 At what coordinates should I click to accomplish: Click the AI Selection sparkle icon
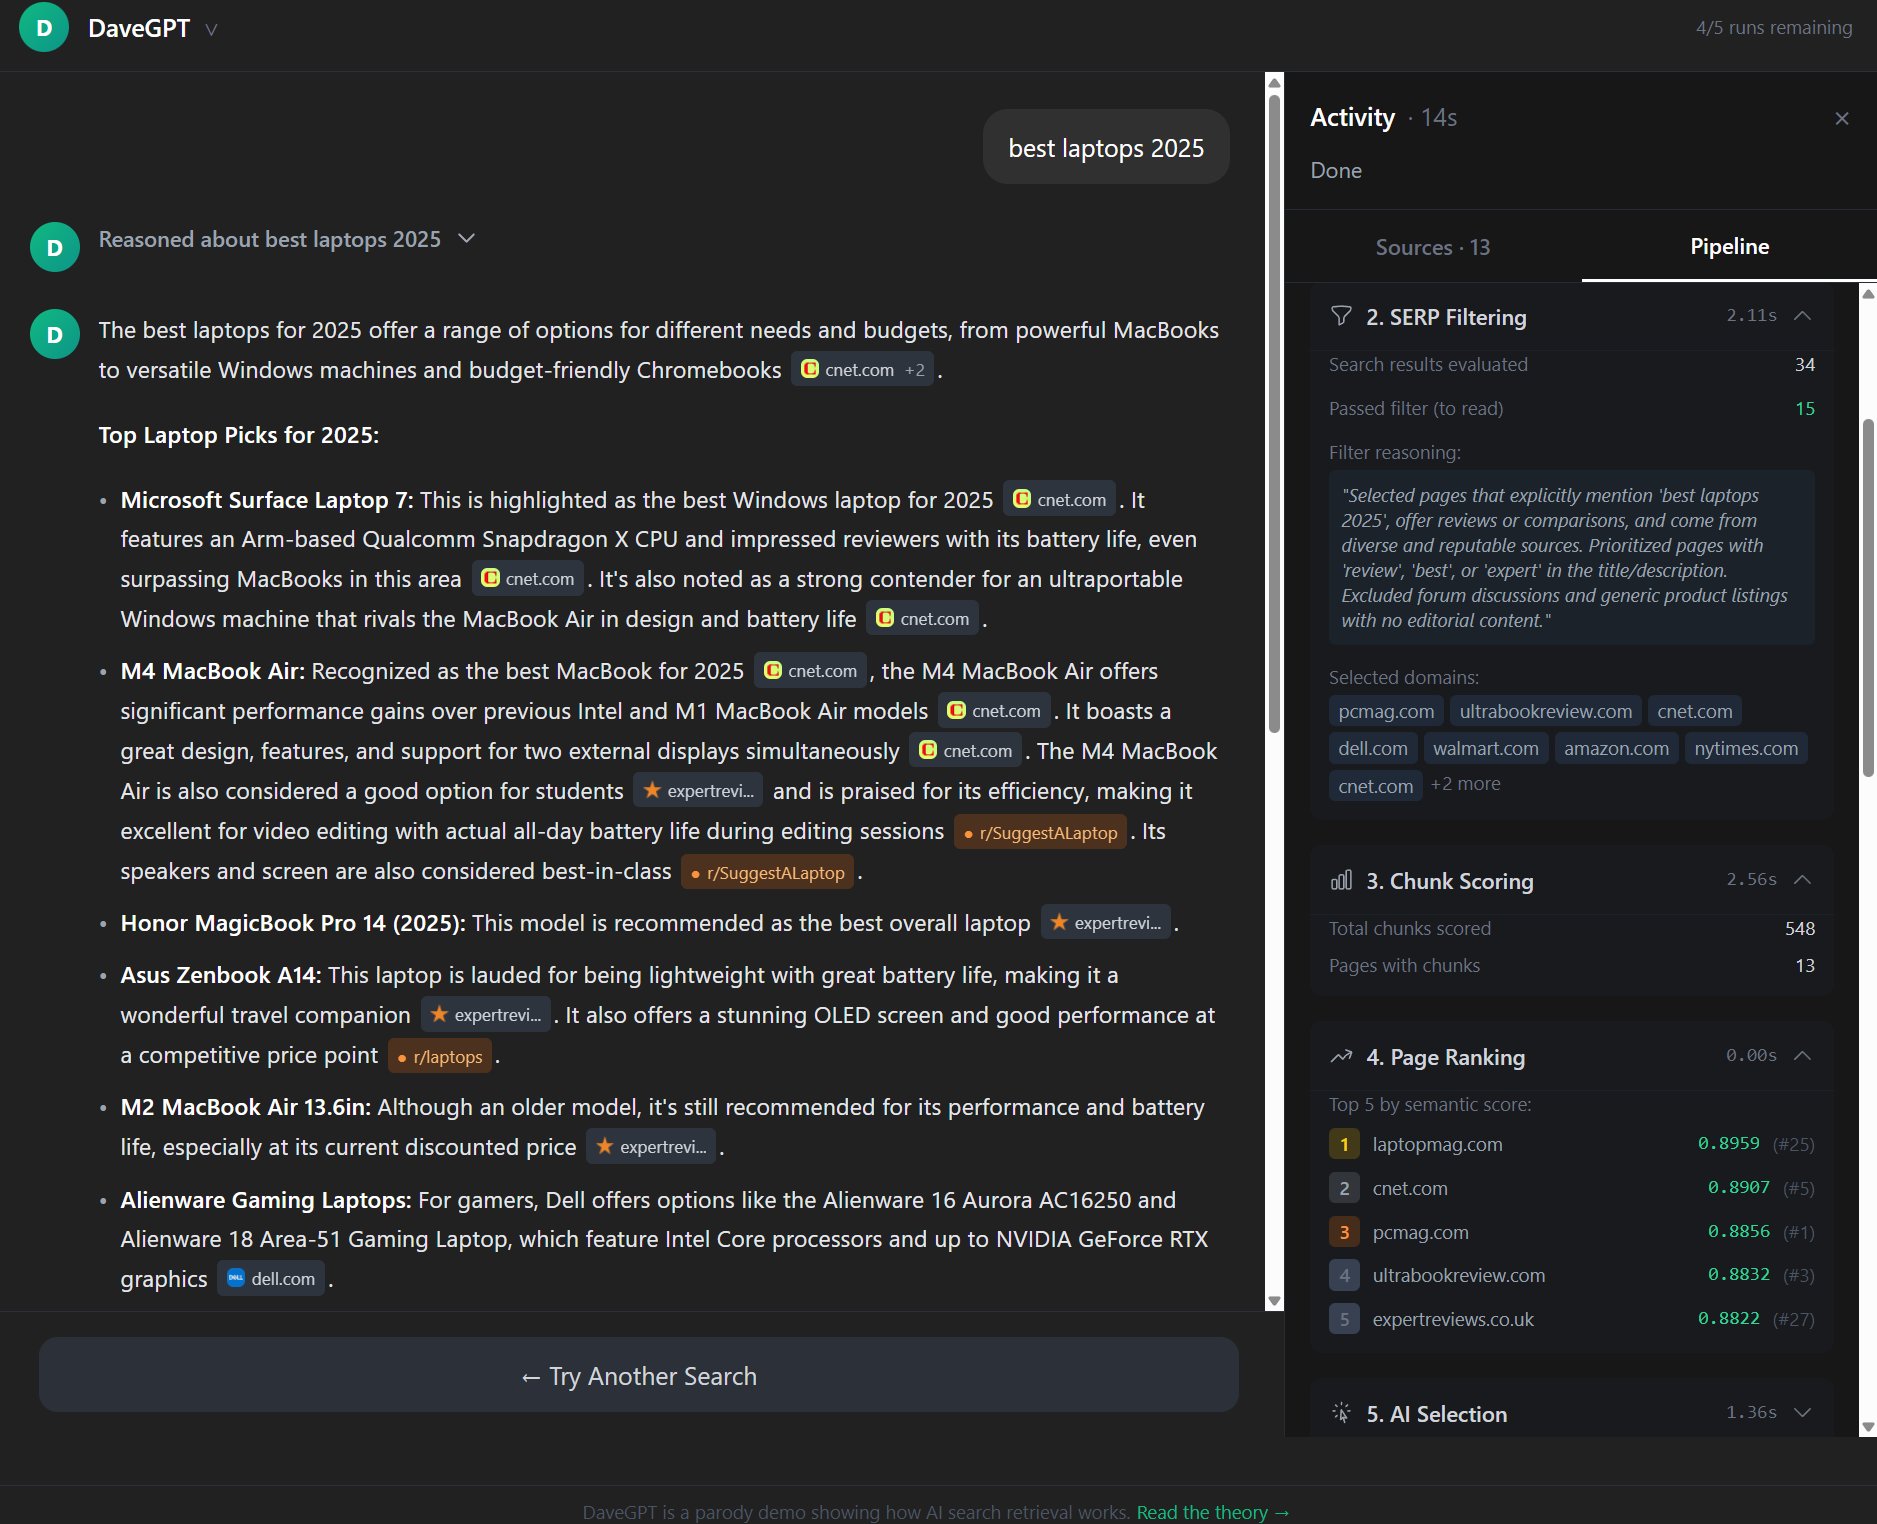tap(1341, 1413)
